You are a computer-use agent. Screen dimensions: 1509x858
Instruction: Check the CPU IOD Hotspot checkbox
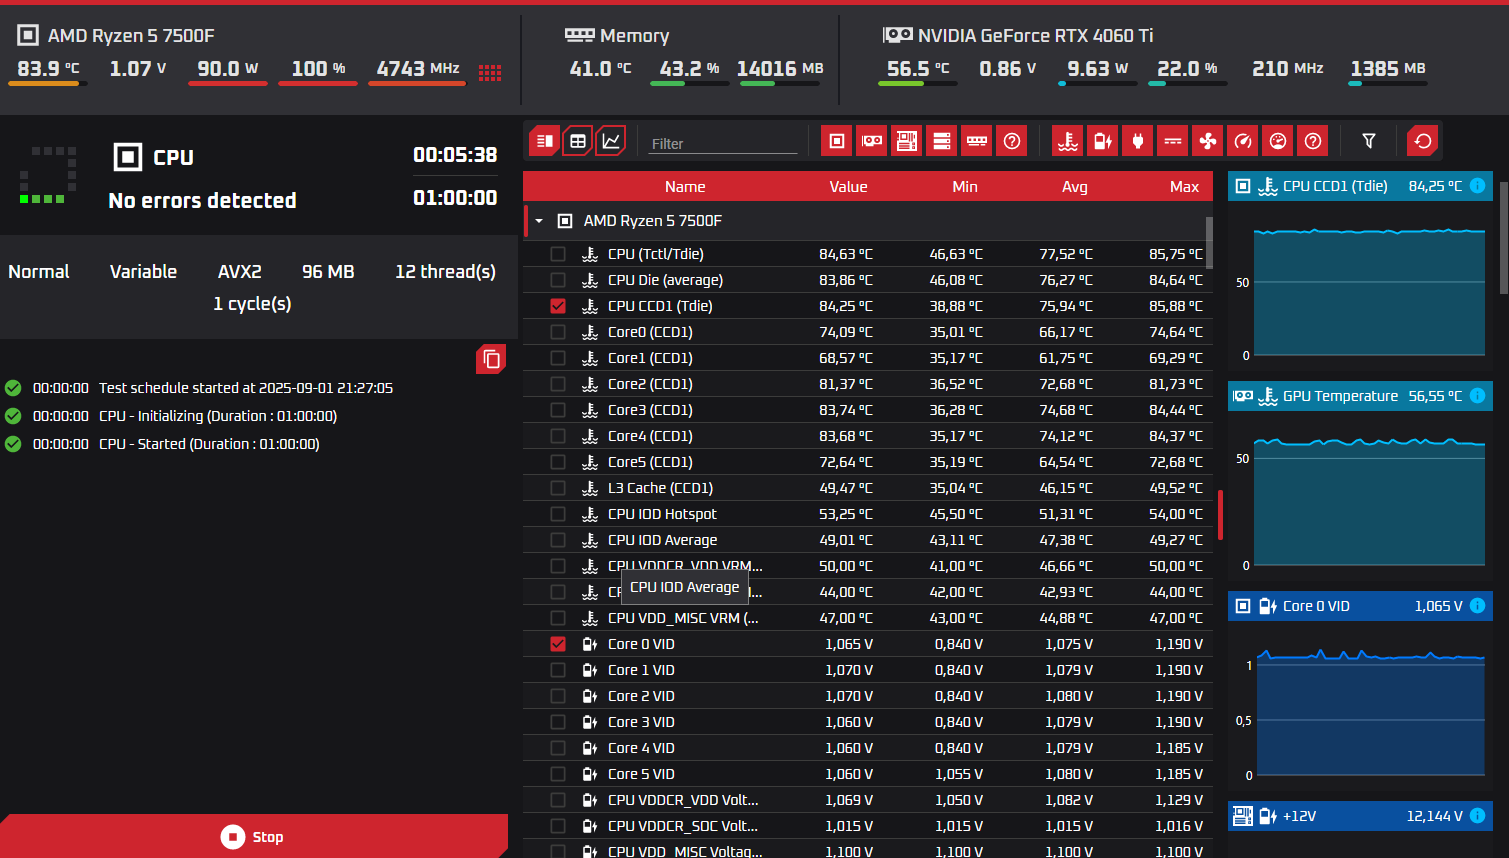[558, 514]
